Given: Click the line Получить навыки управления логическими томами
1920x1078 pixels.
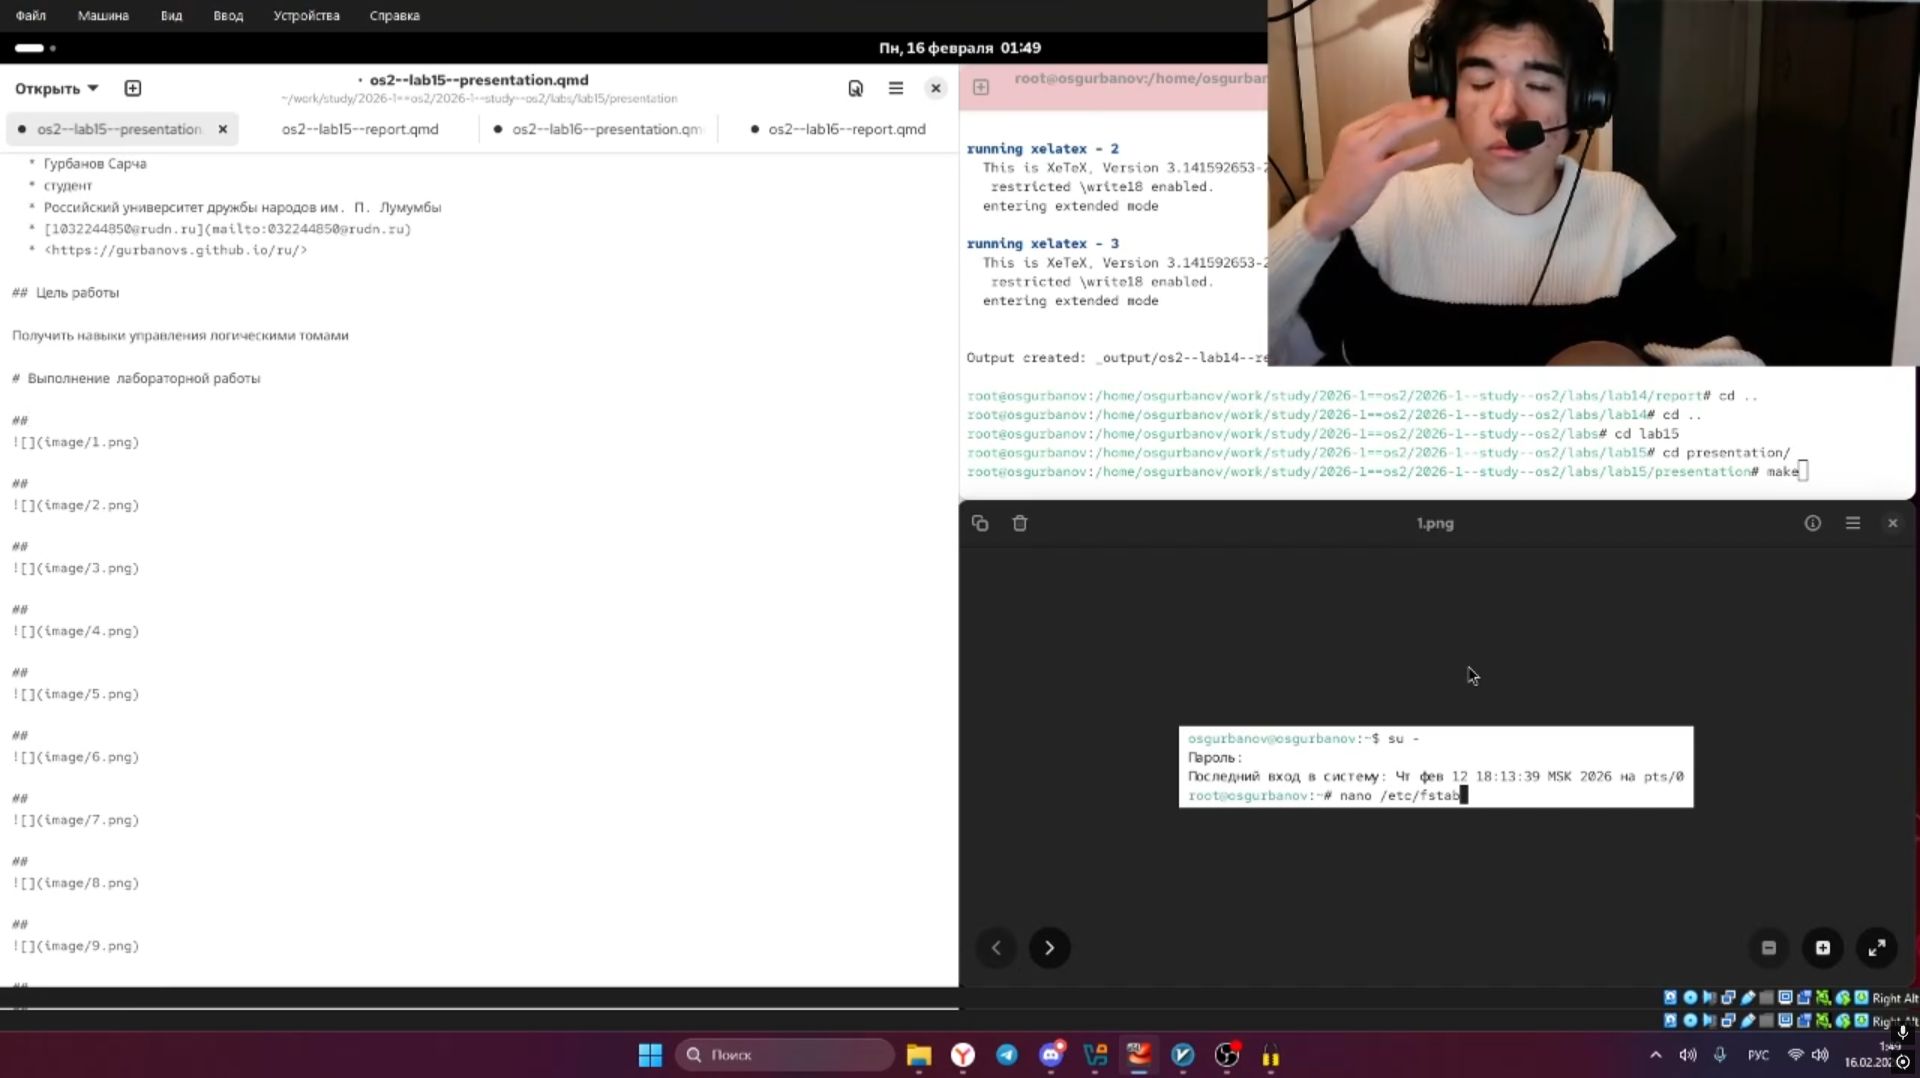Looking at the screenshot, I should coord(180,336).
